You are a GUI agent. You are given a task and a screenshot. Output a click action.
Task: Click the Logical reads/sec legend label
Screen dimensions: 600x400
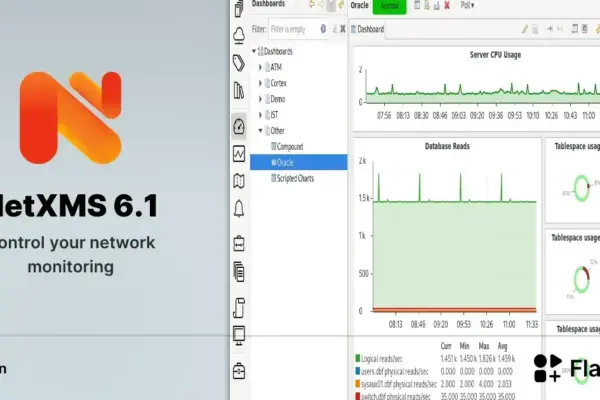point(382,359)
